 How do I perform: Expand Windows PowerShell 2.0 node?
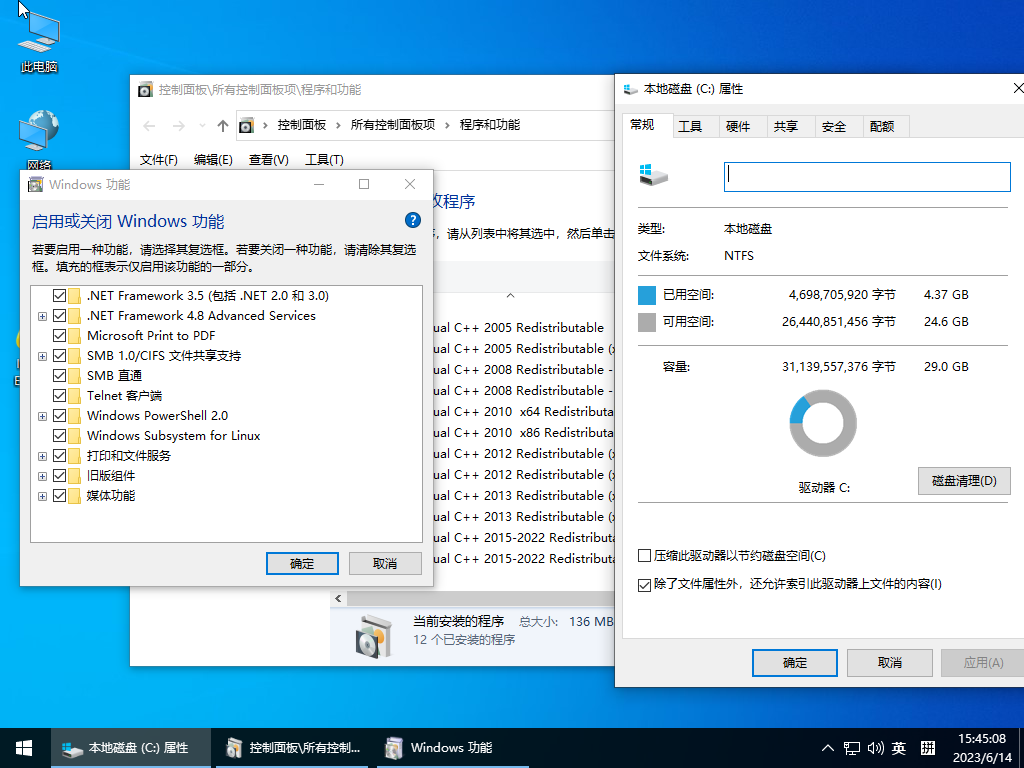coord(42,416)
